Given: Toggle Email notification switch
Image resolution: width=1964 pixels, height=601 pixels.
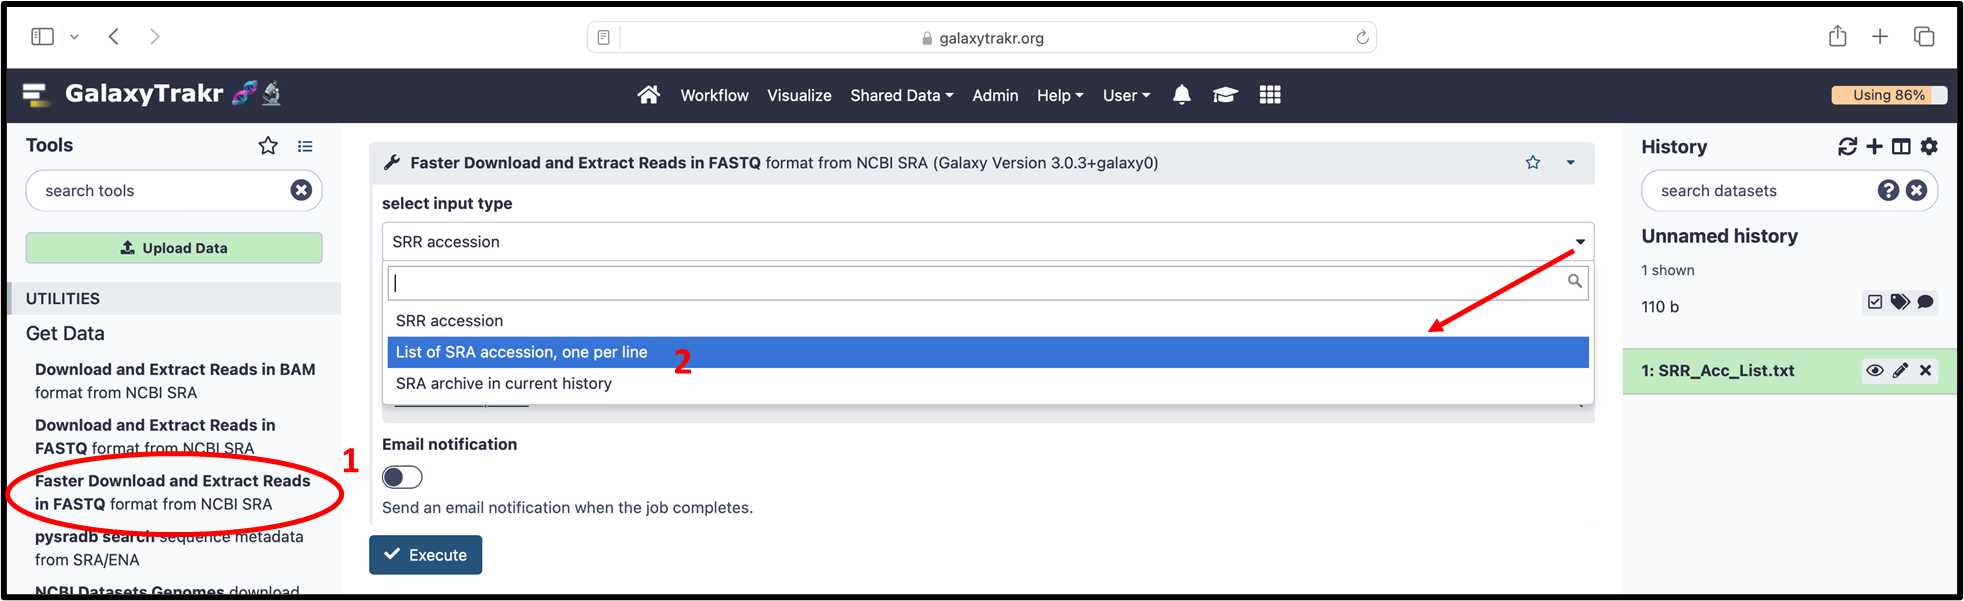Looking at the screenshot, I should click(x=402, y=477).
